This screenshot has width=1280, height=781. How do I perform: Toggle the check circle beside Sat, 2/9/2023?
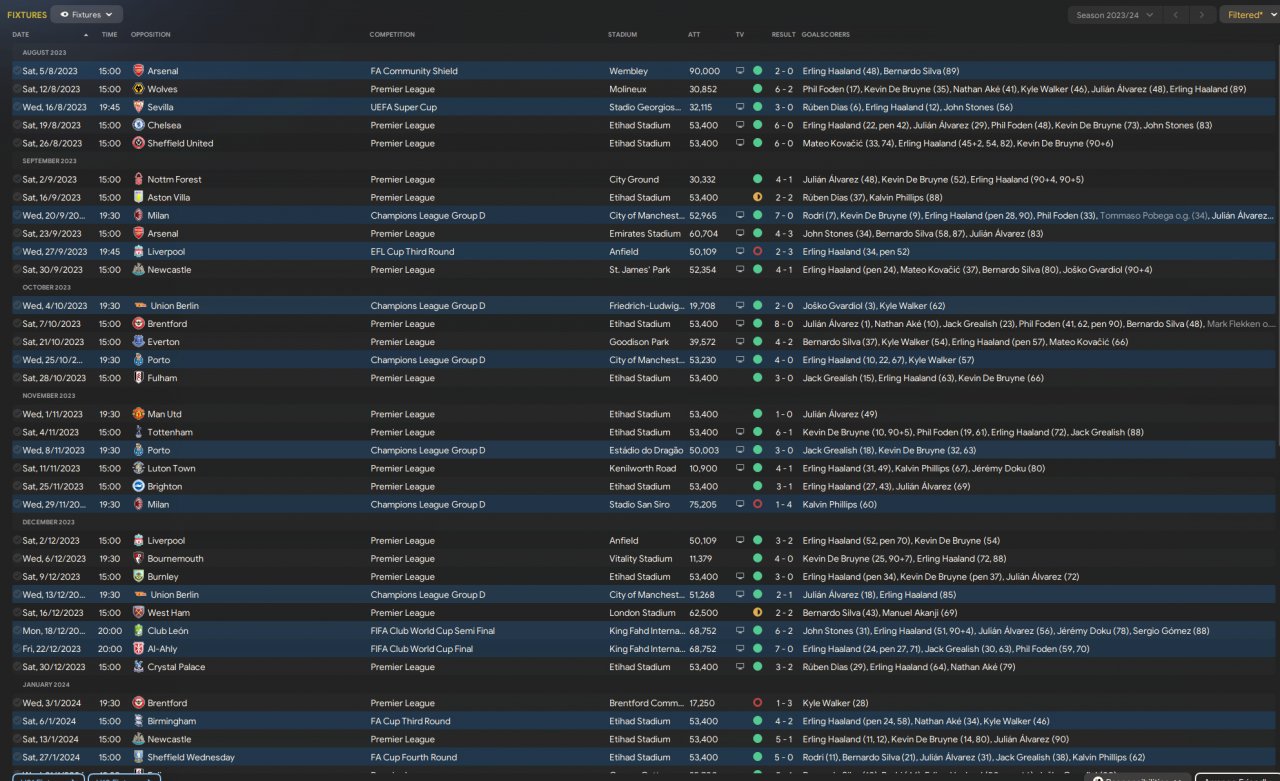17,179
